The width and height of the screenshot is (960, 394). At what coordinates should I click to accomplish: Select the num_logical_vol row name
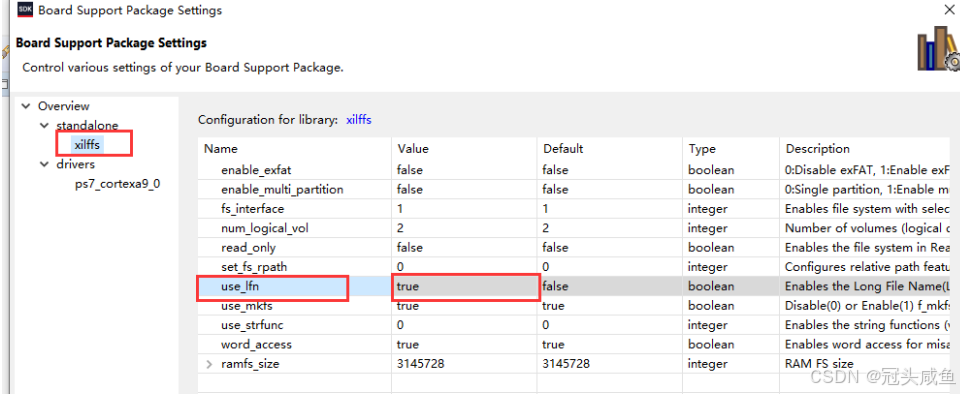264,228
